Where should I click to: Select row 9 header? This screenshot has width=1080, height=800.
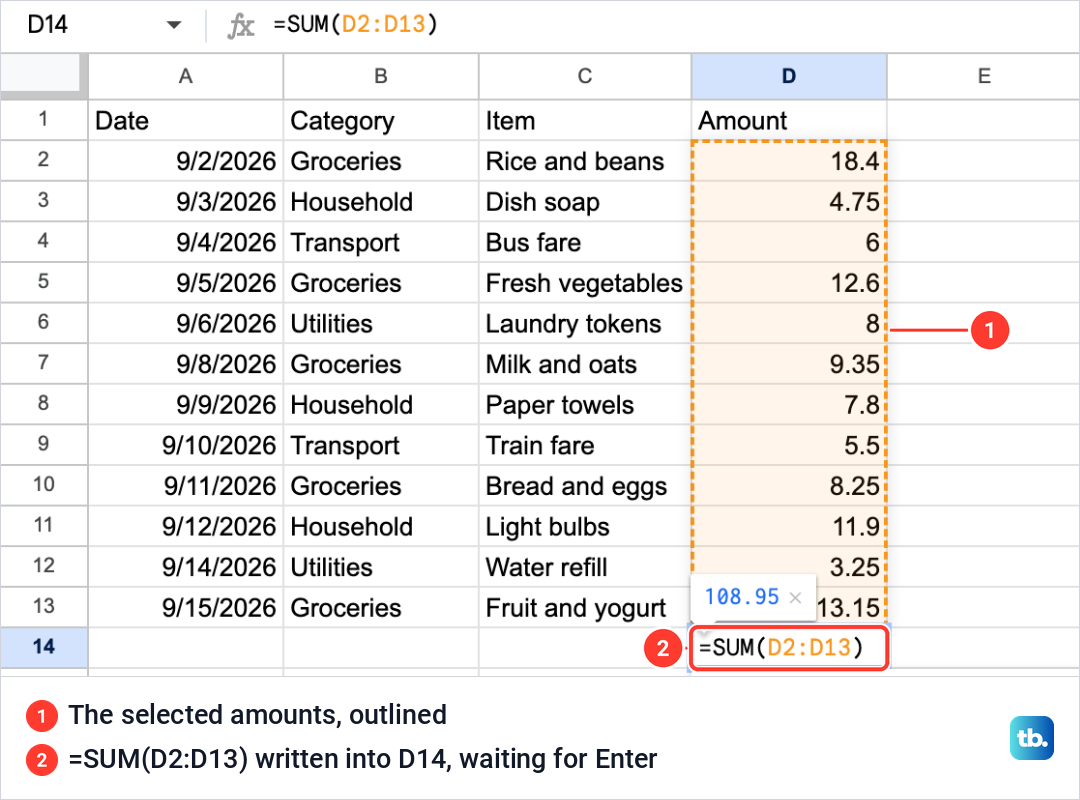pyautogui.click(x=43, y=445)
